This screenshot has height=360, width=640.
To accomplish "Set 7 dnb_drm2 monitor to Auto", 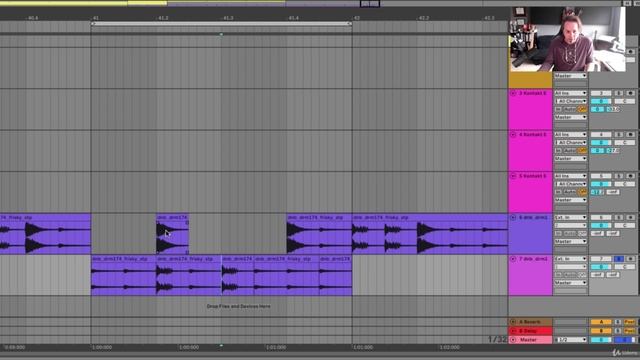I will [570, 275].
